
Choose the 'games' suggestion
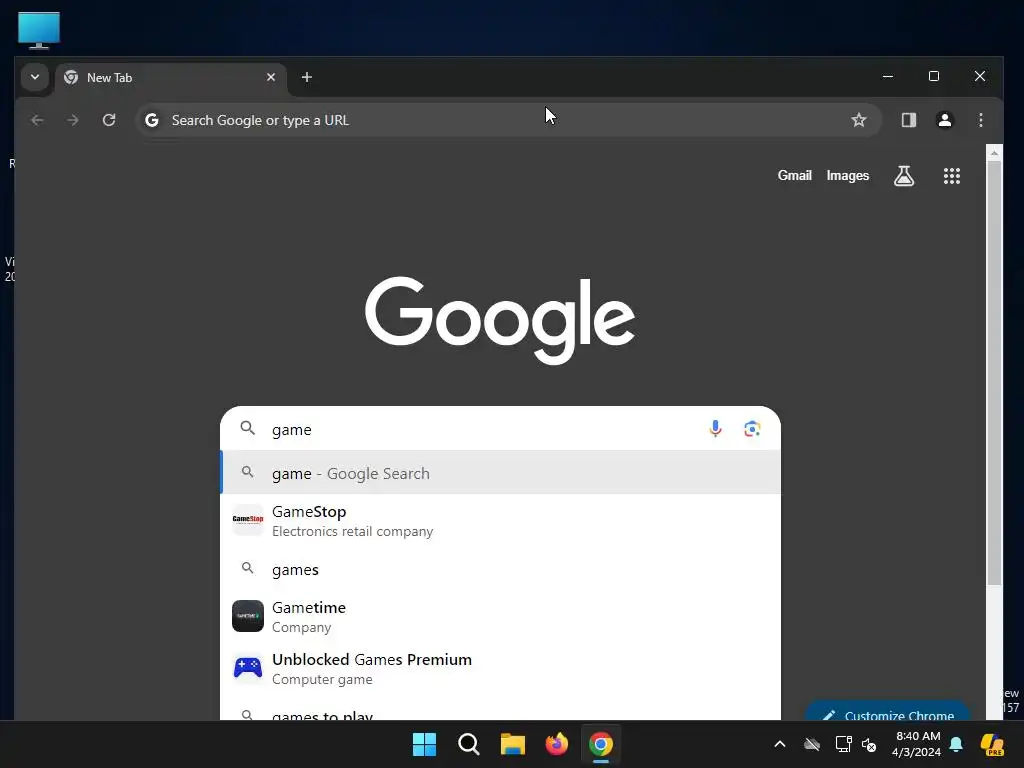tap(500, 569)
